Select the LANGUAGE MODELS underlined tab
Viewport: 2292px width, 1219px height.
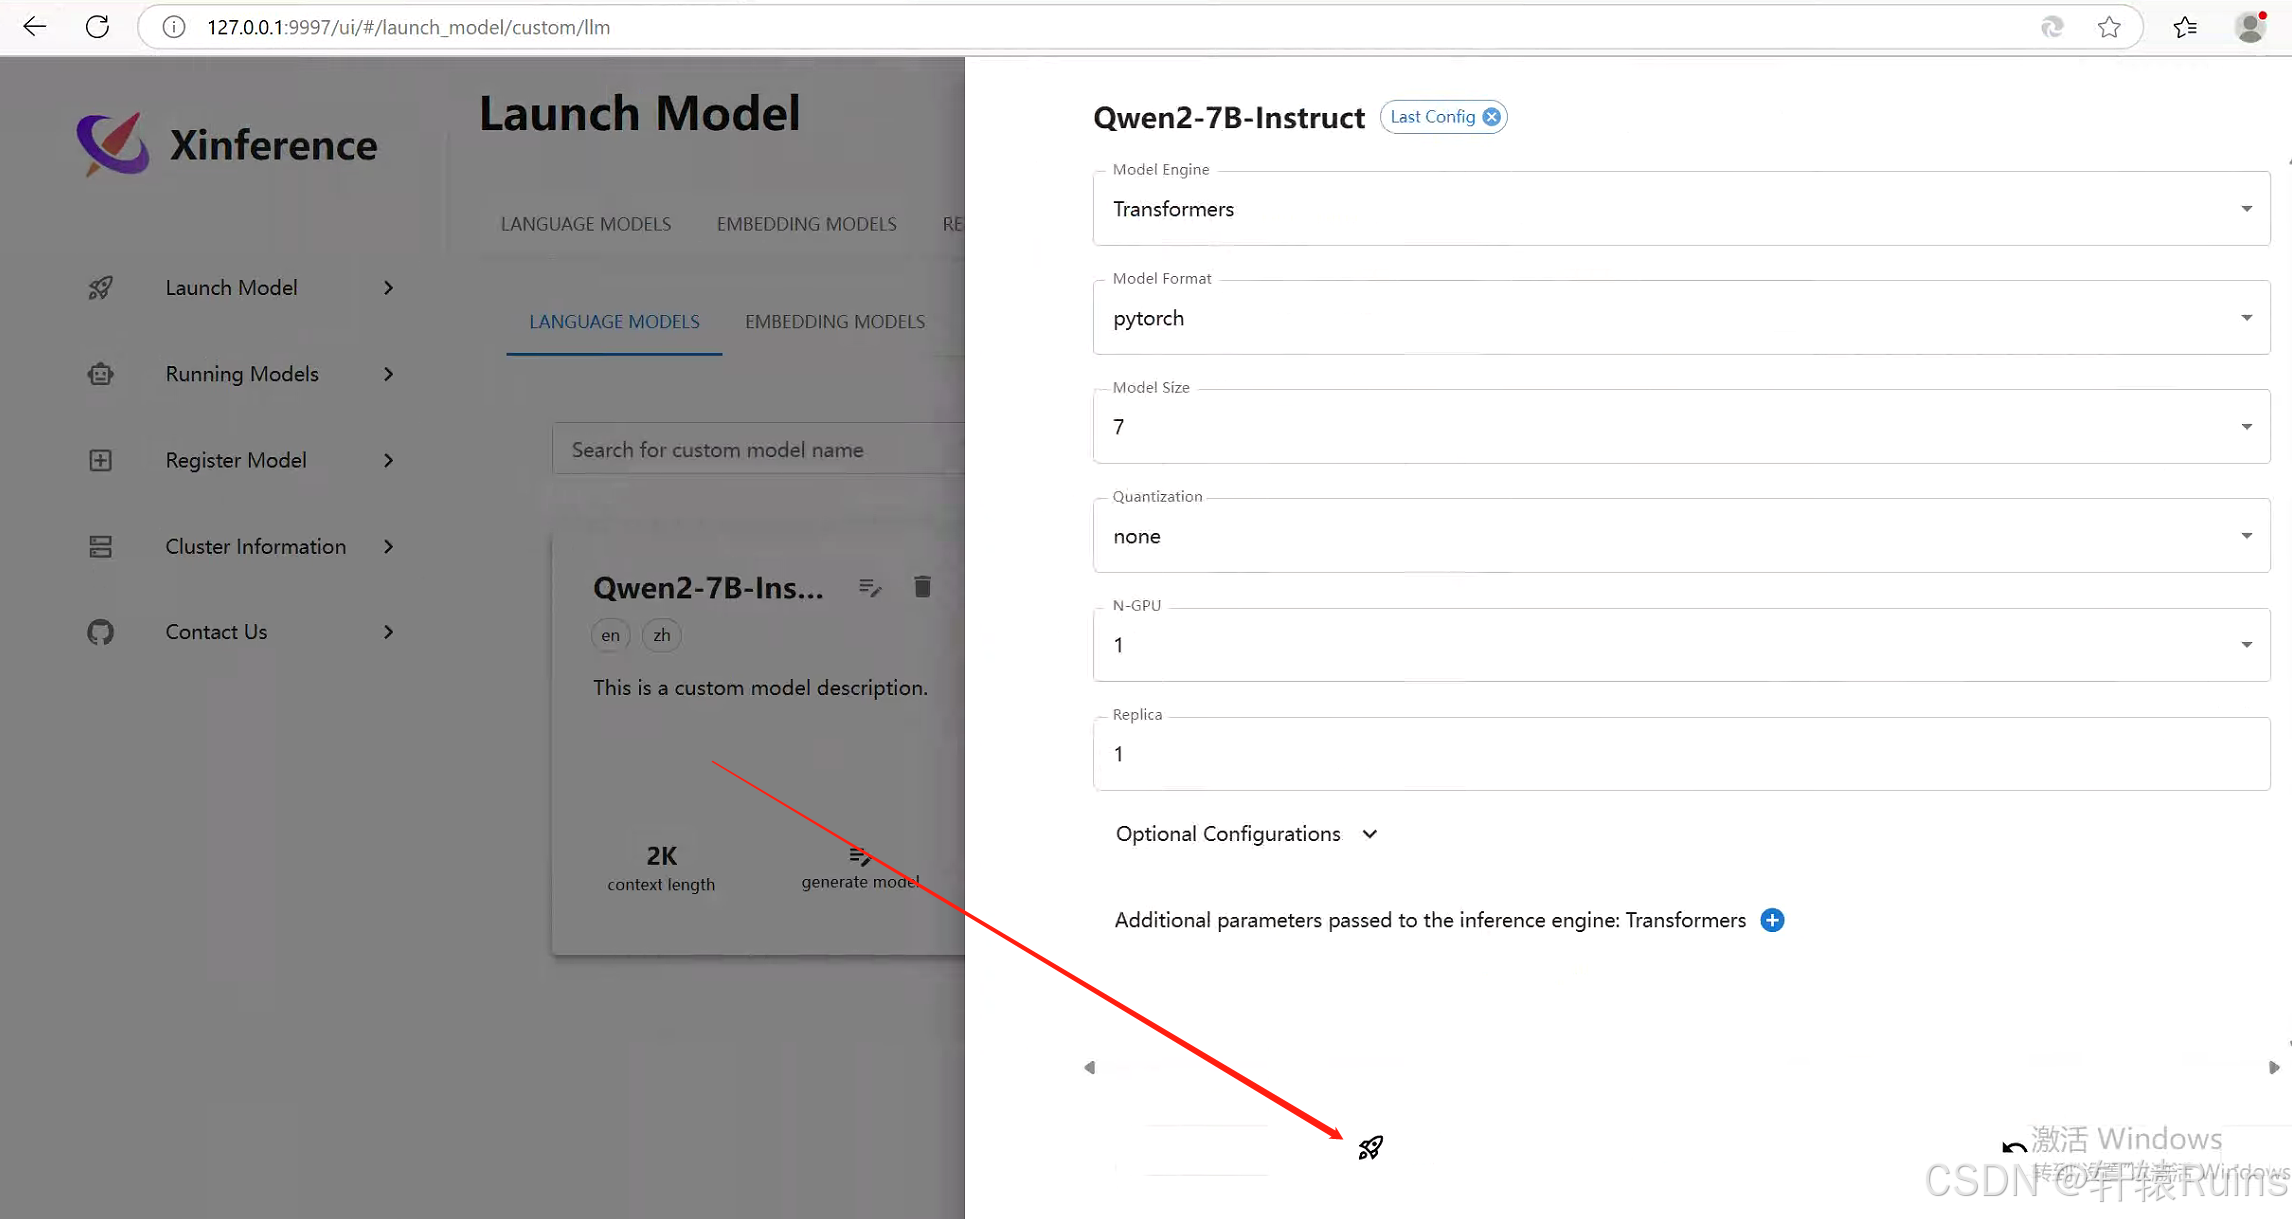click(x=614, y=322)
